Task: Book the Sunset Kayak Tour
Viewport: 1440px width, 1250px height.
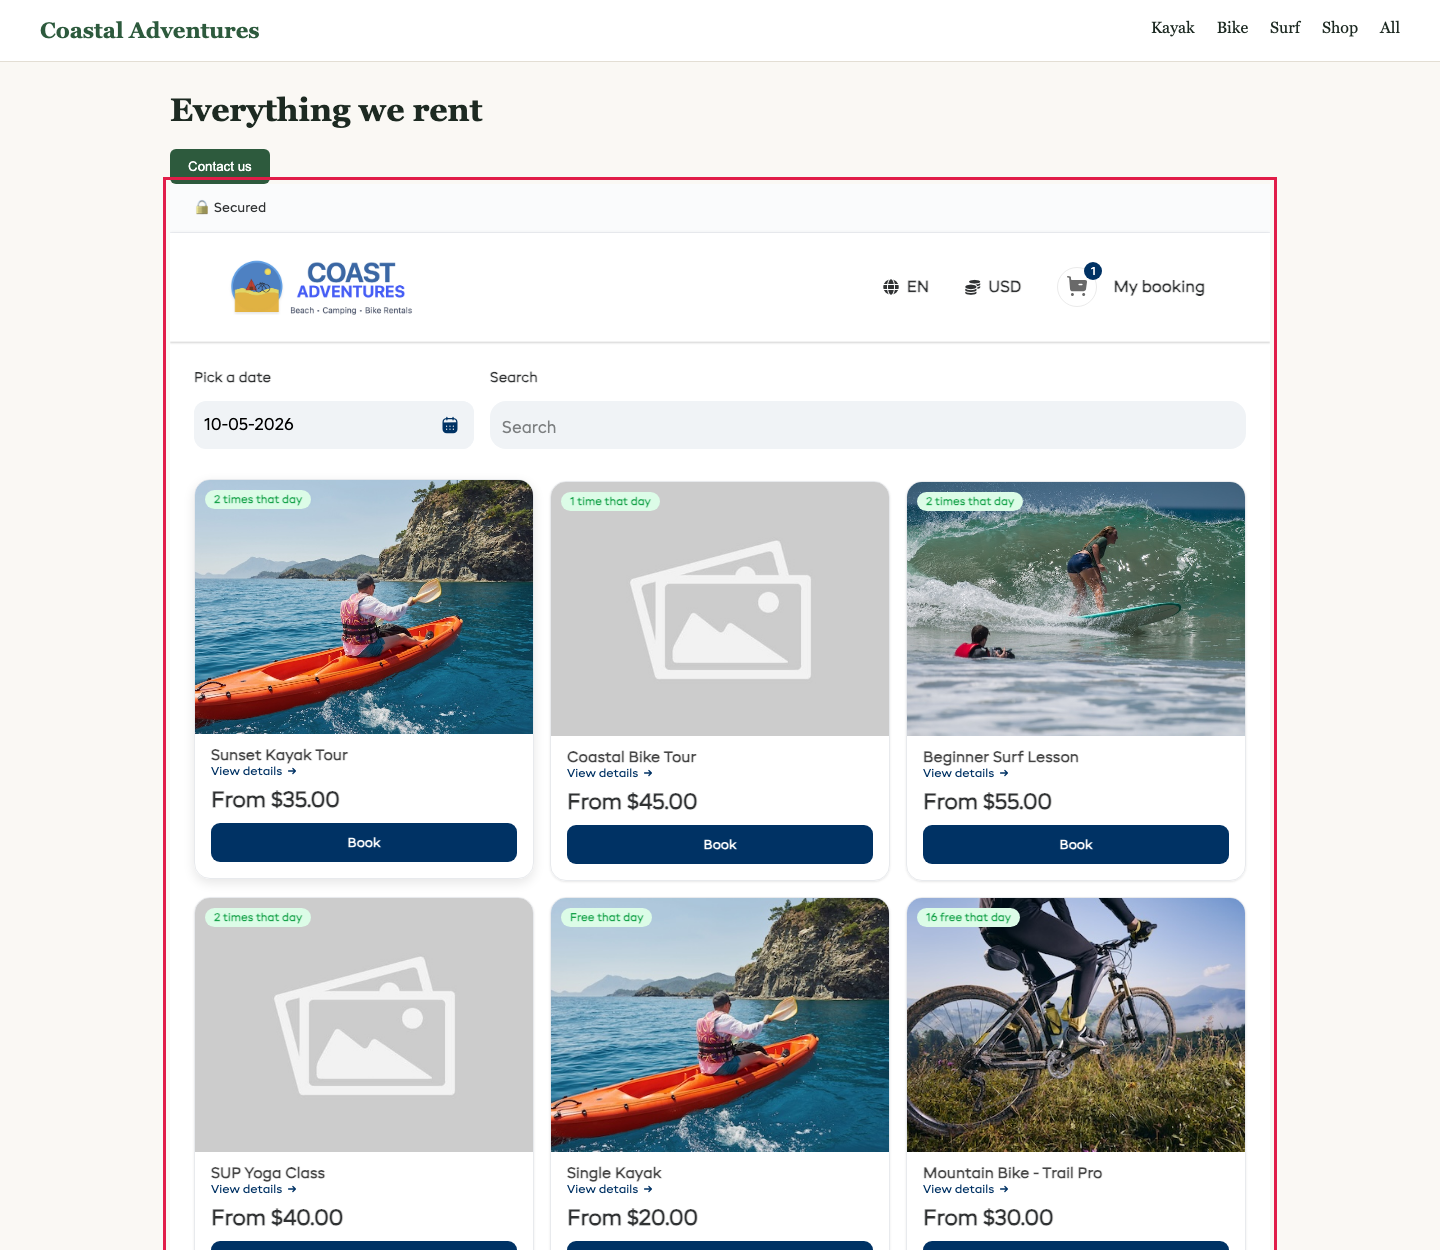Action: click(364, 842)
